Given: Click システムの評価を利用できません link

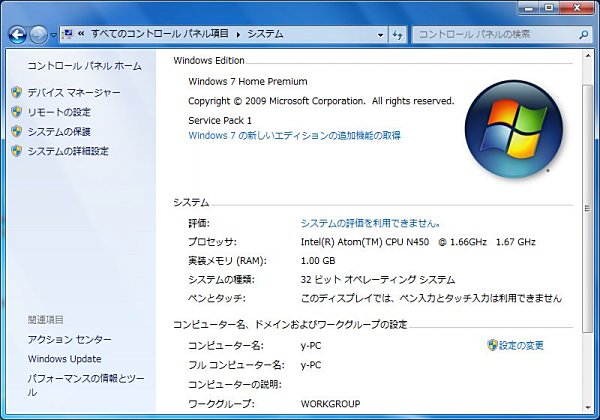Looking at the screenshot, I should coord(370,223).
